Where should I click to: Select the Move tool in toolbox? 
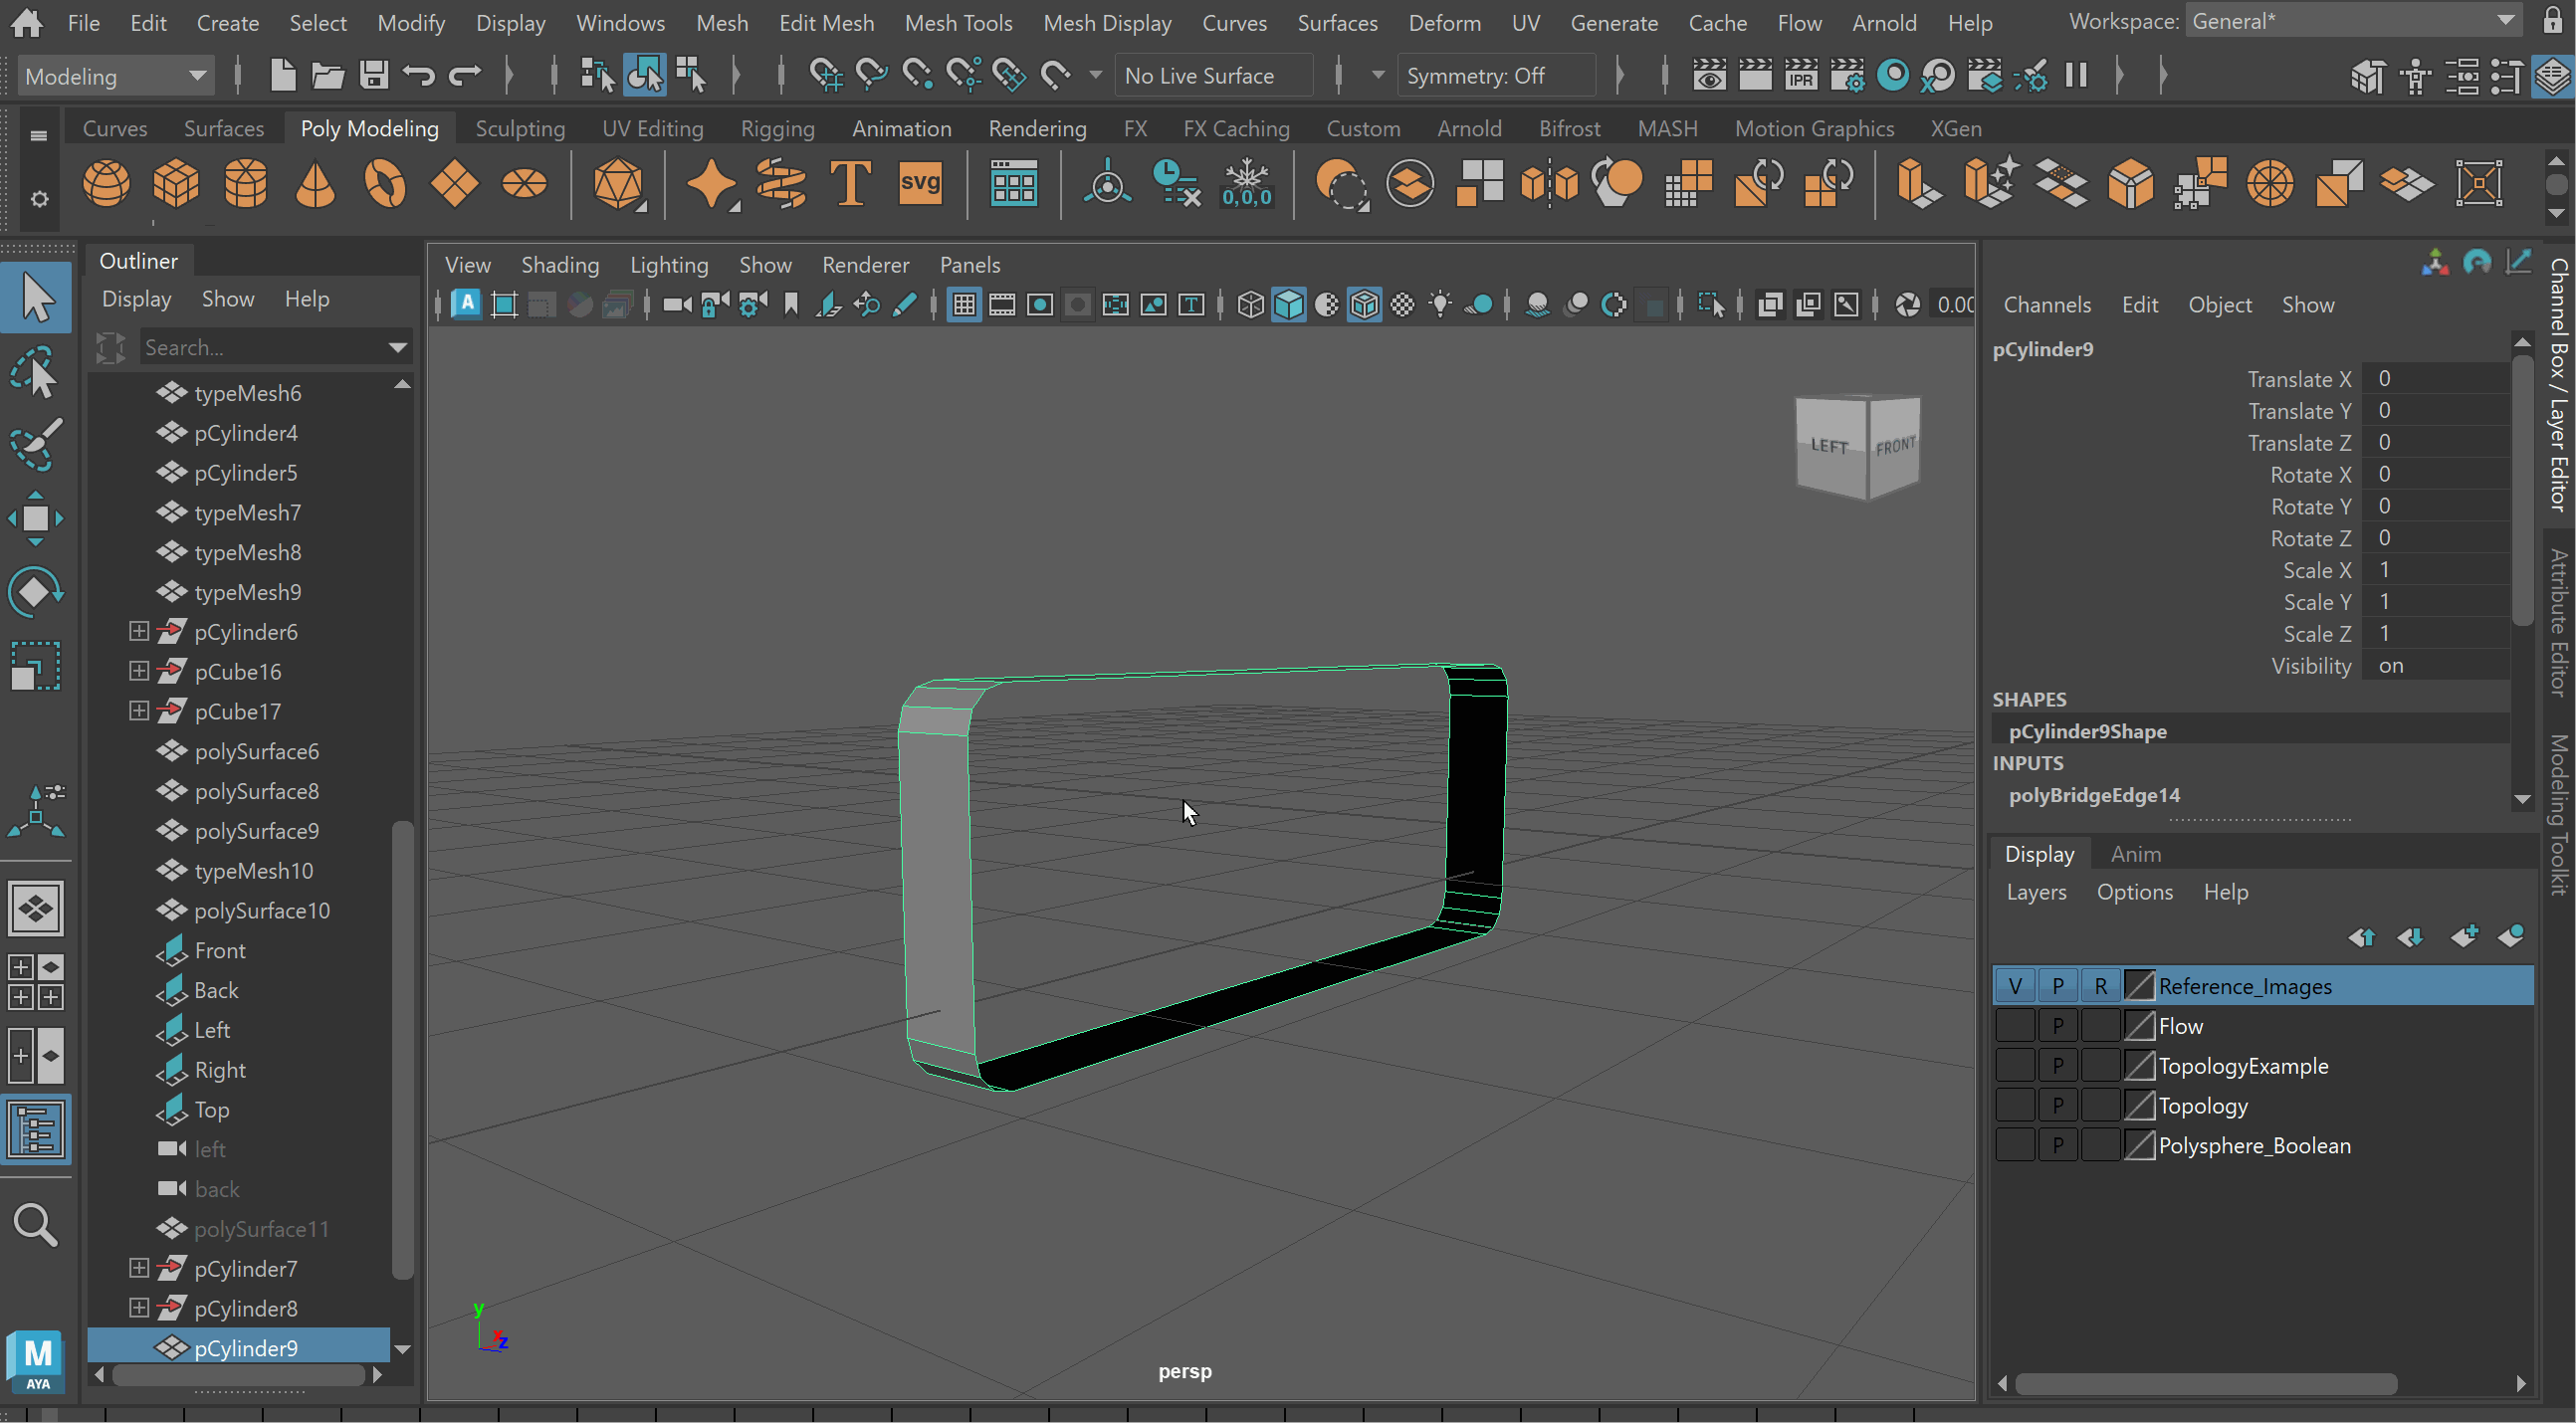click(x=36, y=518)
